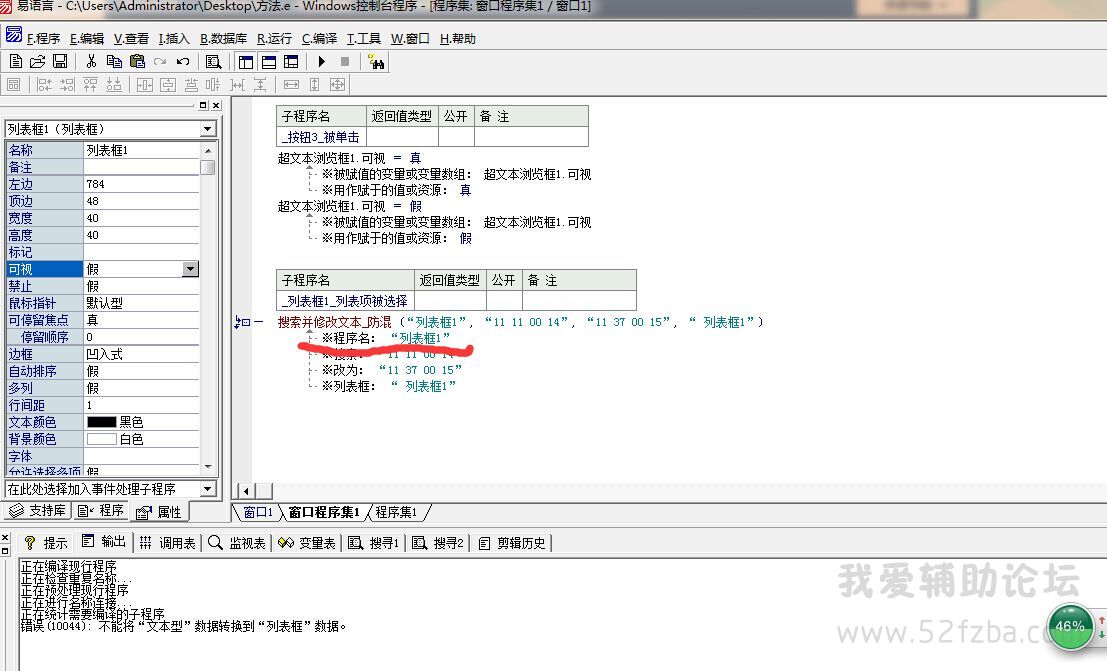Click the Open file folder icon
The height and width of the screenshot is (671, 1107).
38,61
